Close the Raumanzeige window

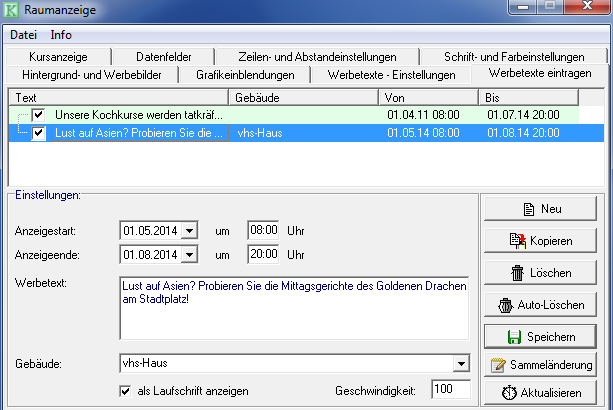(587, 6)
